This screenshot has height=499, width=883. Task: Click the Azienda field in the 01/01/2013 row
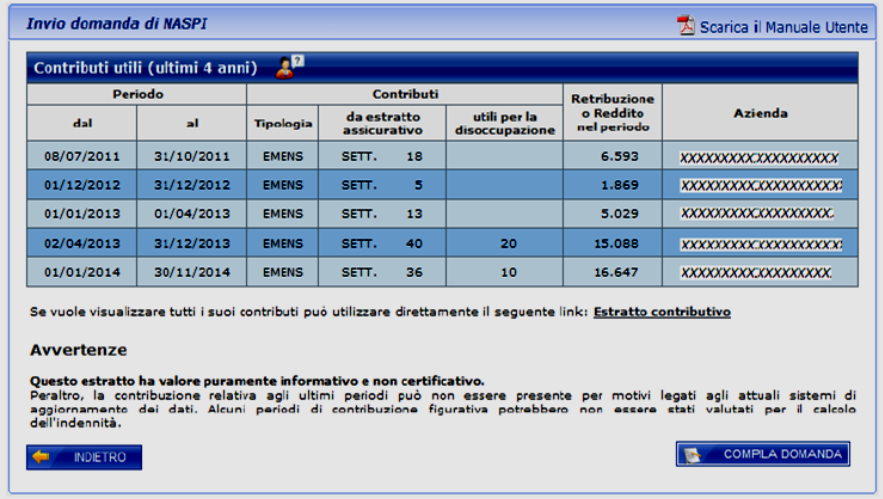coord(756,214)
